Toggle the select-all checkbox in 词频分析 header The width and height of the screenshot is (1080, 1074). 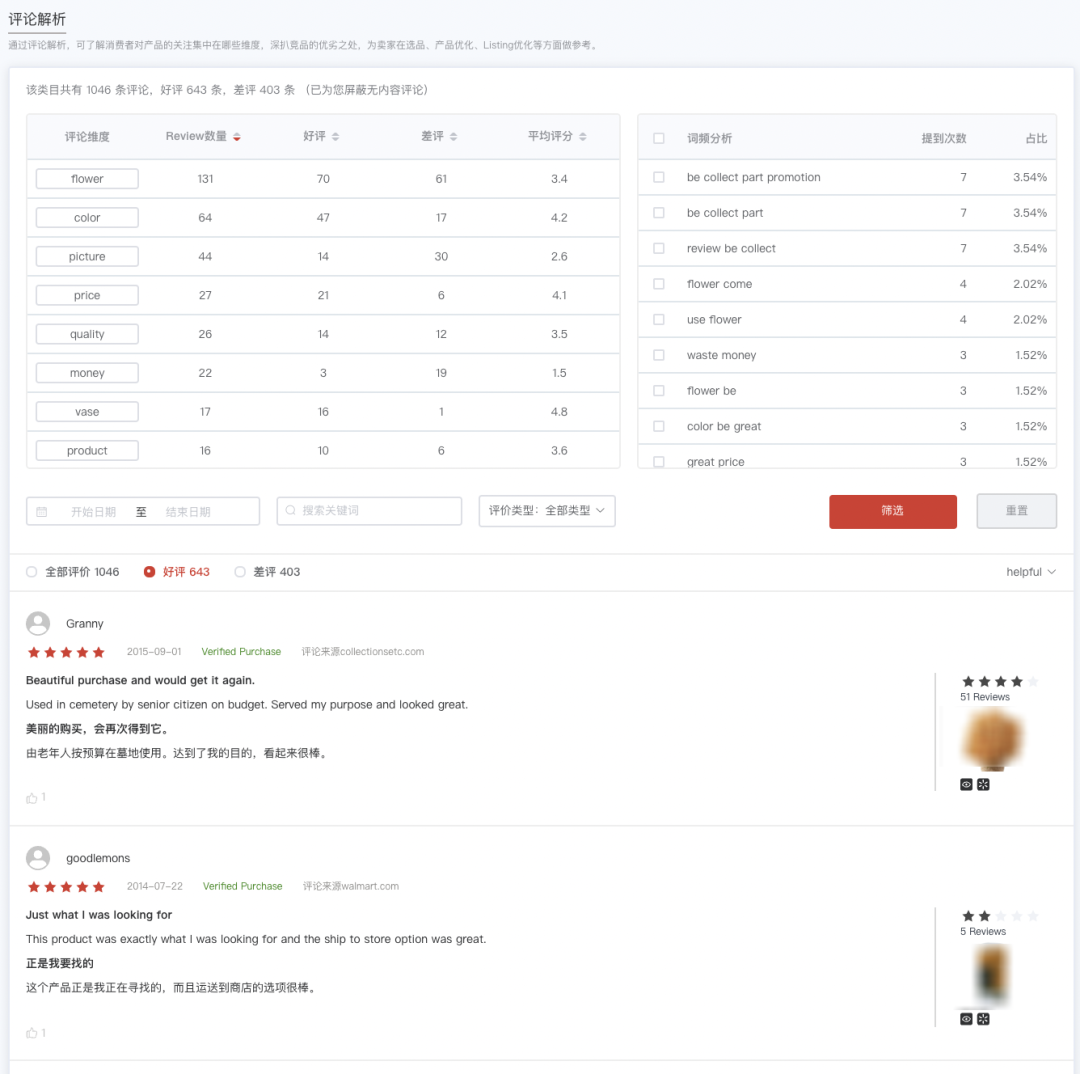[659, 138]
